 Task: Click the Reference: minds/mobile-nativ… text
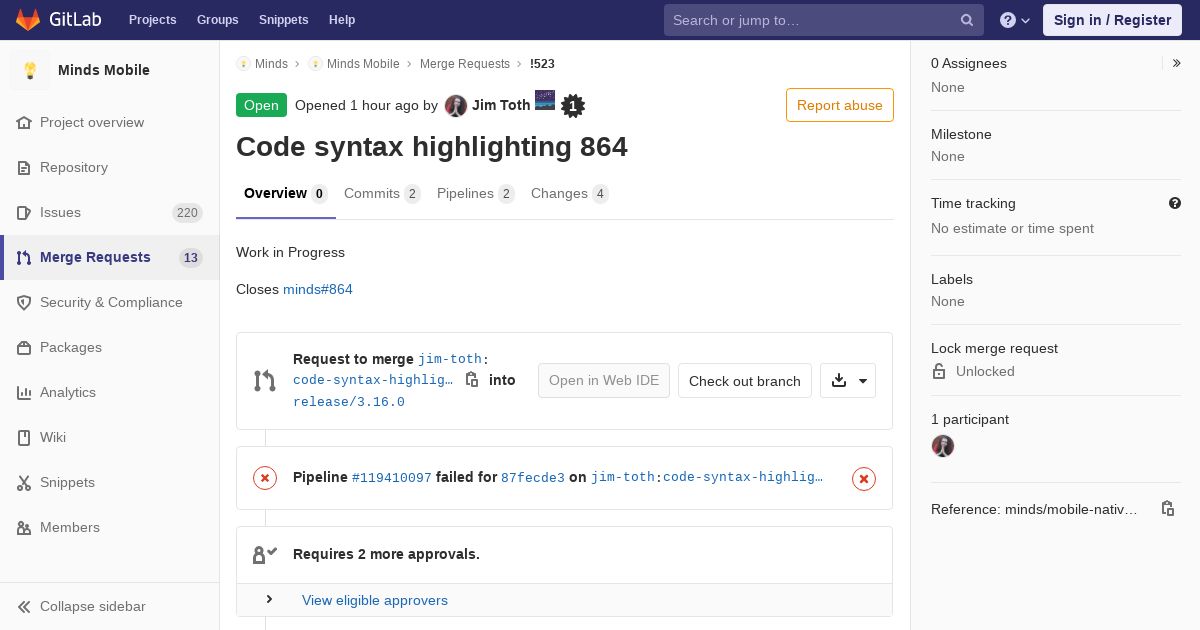(x=1034, y=509)
